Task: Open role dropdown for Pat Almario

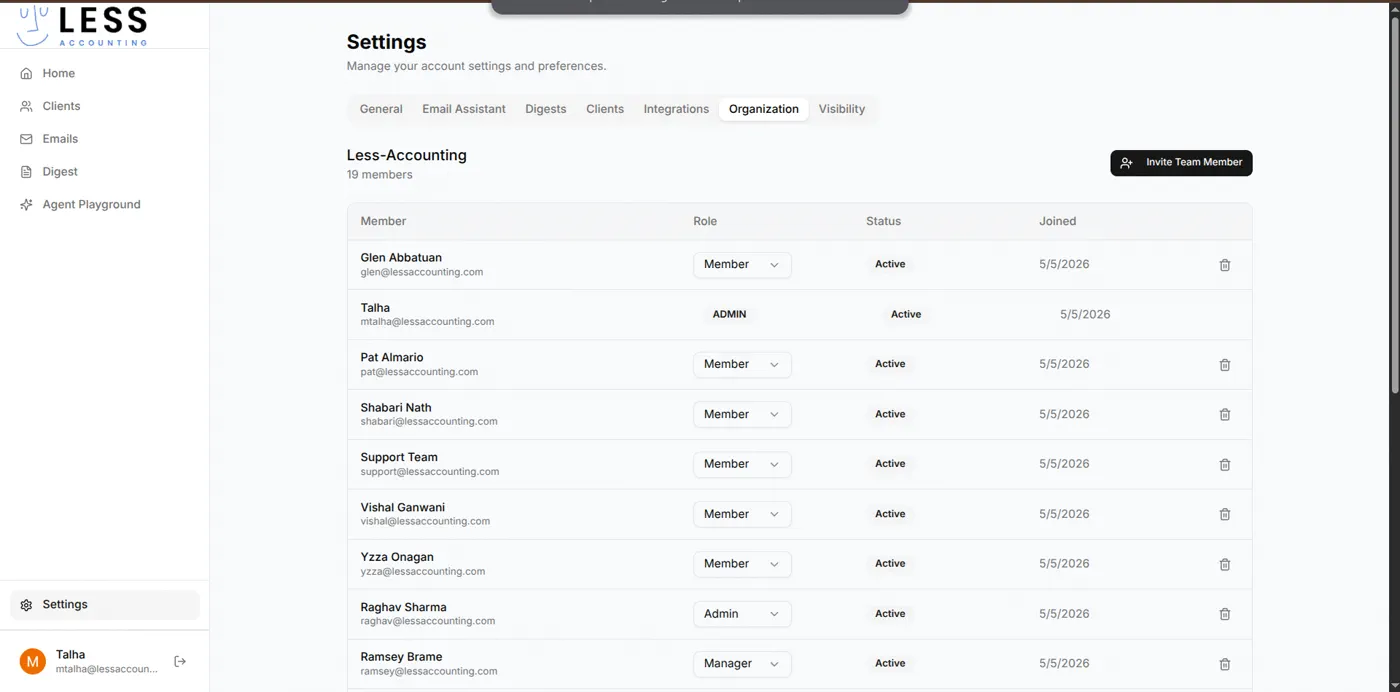Action: pos(742,365)
